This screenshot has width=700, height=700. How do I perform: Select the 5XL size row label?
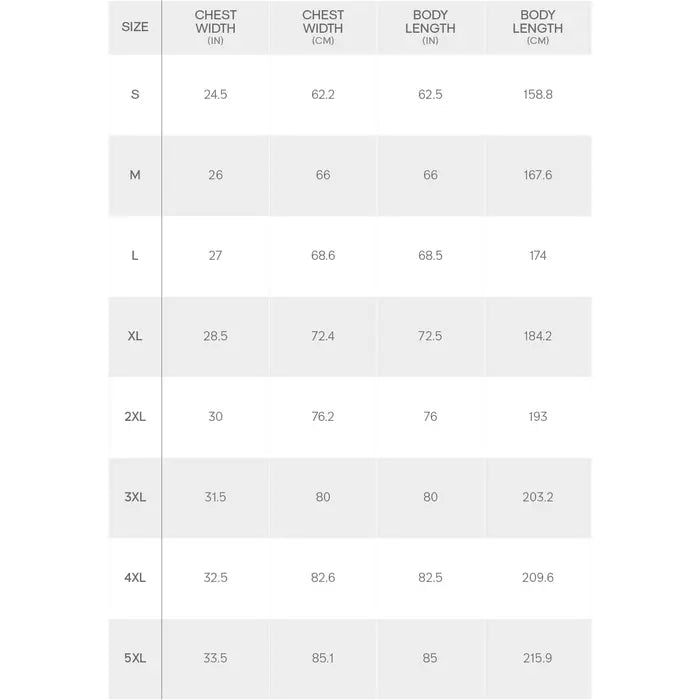[x=135, y=658]
